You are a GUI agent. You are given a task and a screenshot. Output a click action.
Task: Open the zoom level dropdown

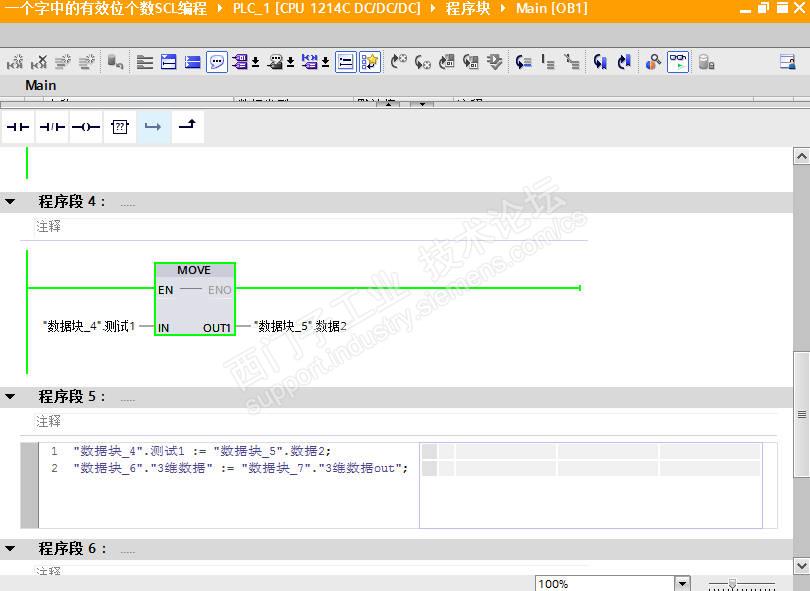pos(682,584)
